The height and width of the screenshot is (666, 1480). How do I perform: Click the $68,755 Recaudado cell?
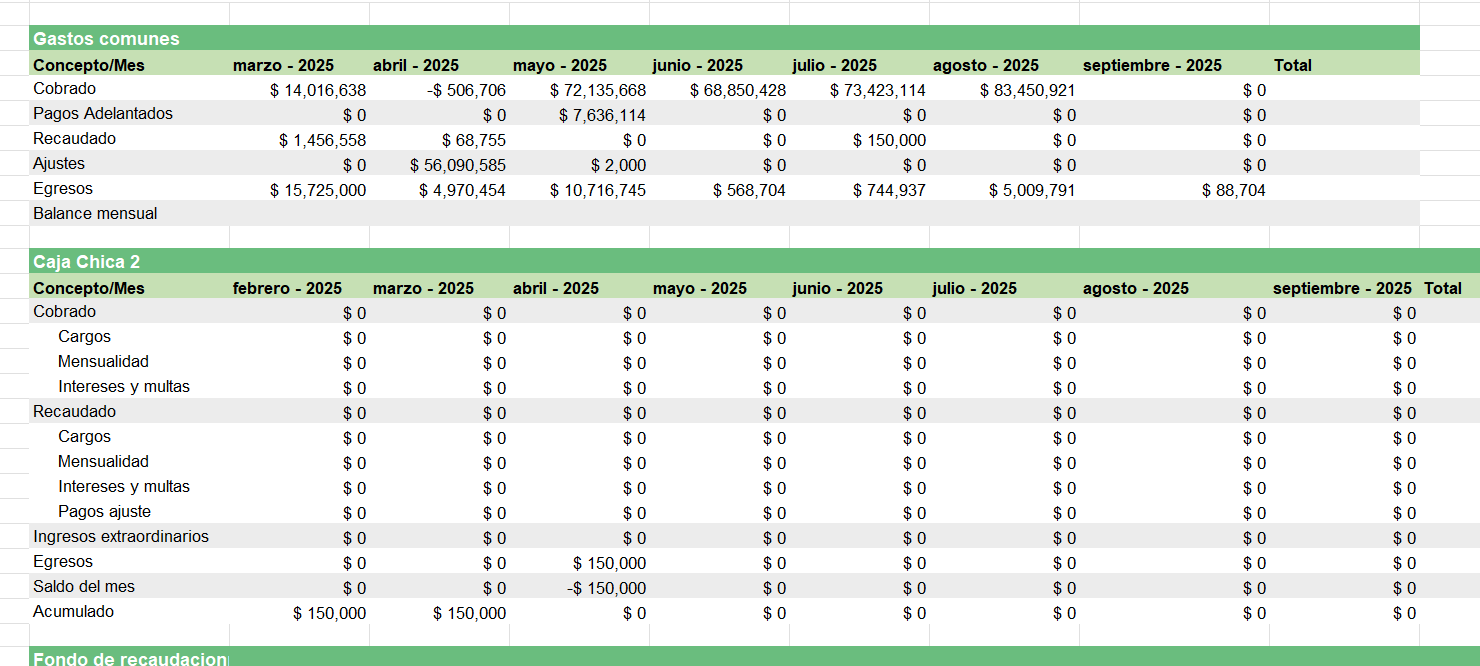coord(474,140)
